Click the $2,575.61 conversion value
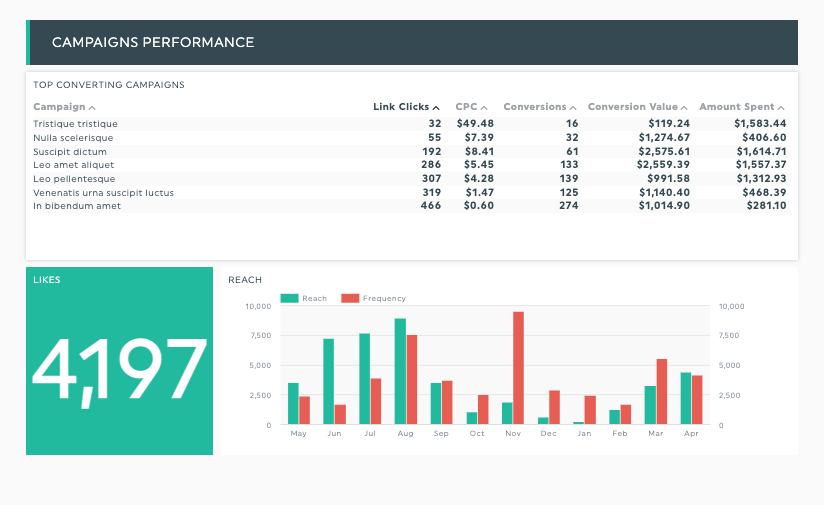Viewport: 824px width, 505px height. [664, 151]
